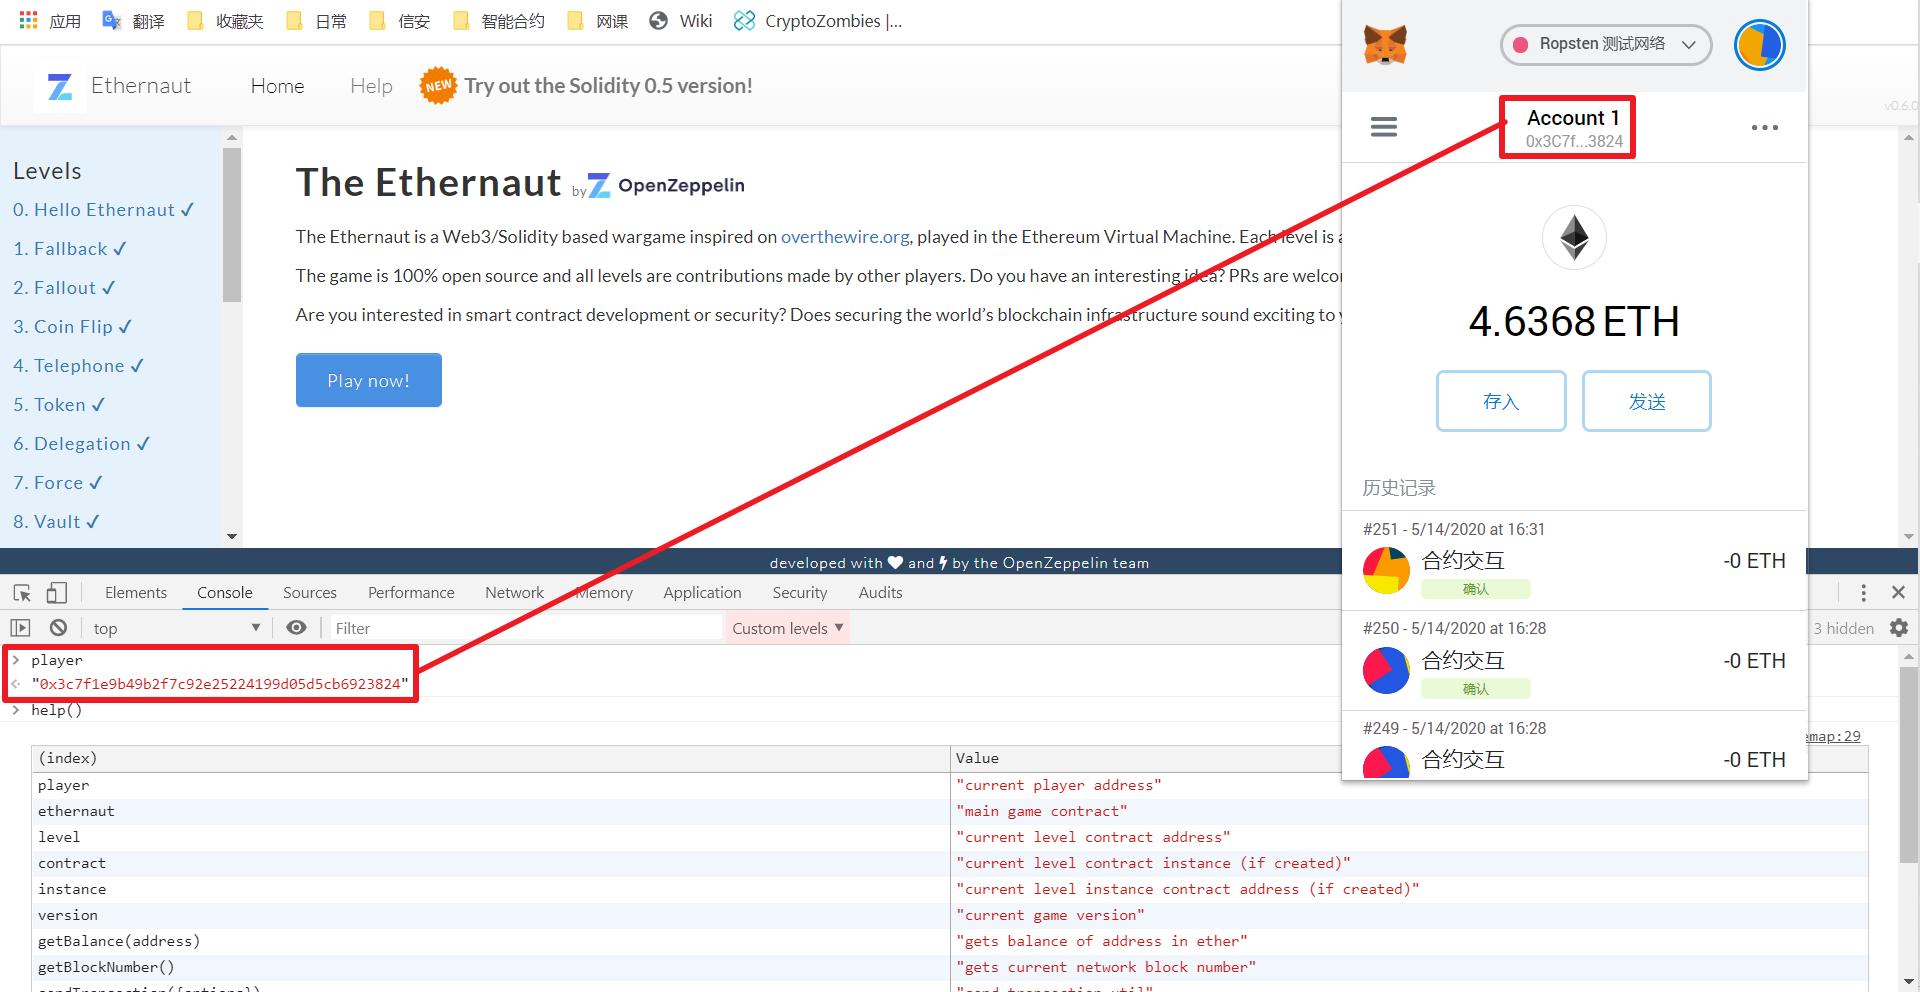Viewport: 1920px width, 992px height.
Task: Open level 4. Telephone
Action: (78, 366)
